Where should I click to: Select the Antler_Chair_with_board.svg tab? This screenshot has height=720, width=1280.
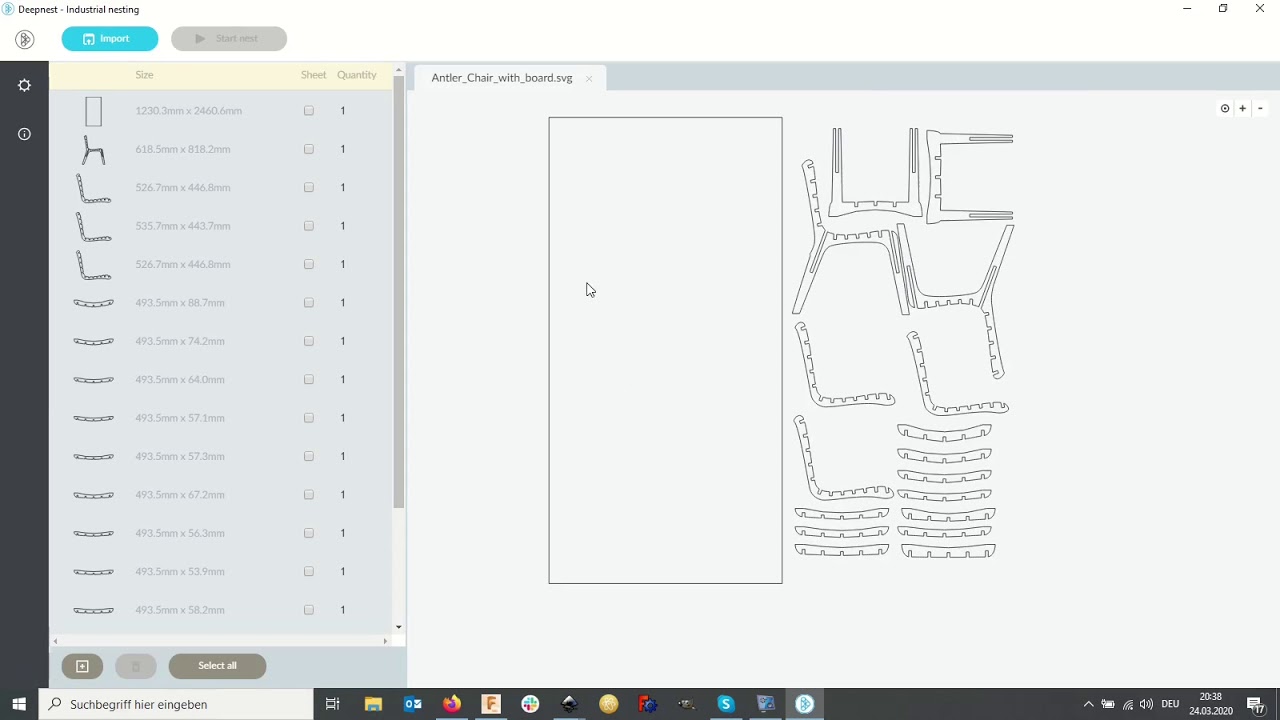[502, 78]
